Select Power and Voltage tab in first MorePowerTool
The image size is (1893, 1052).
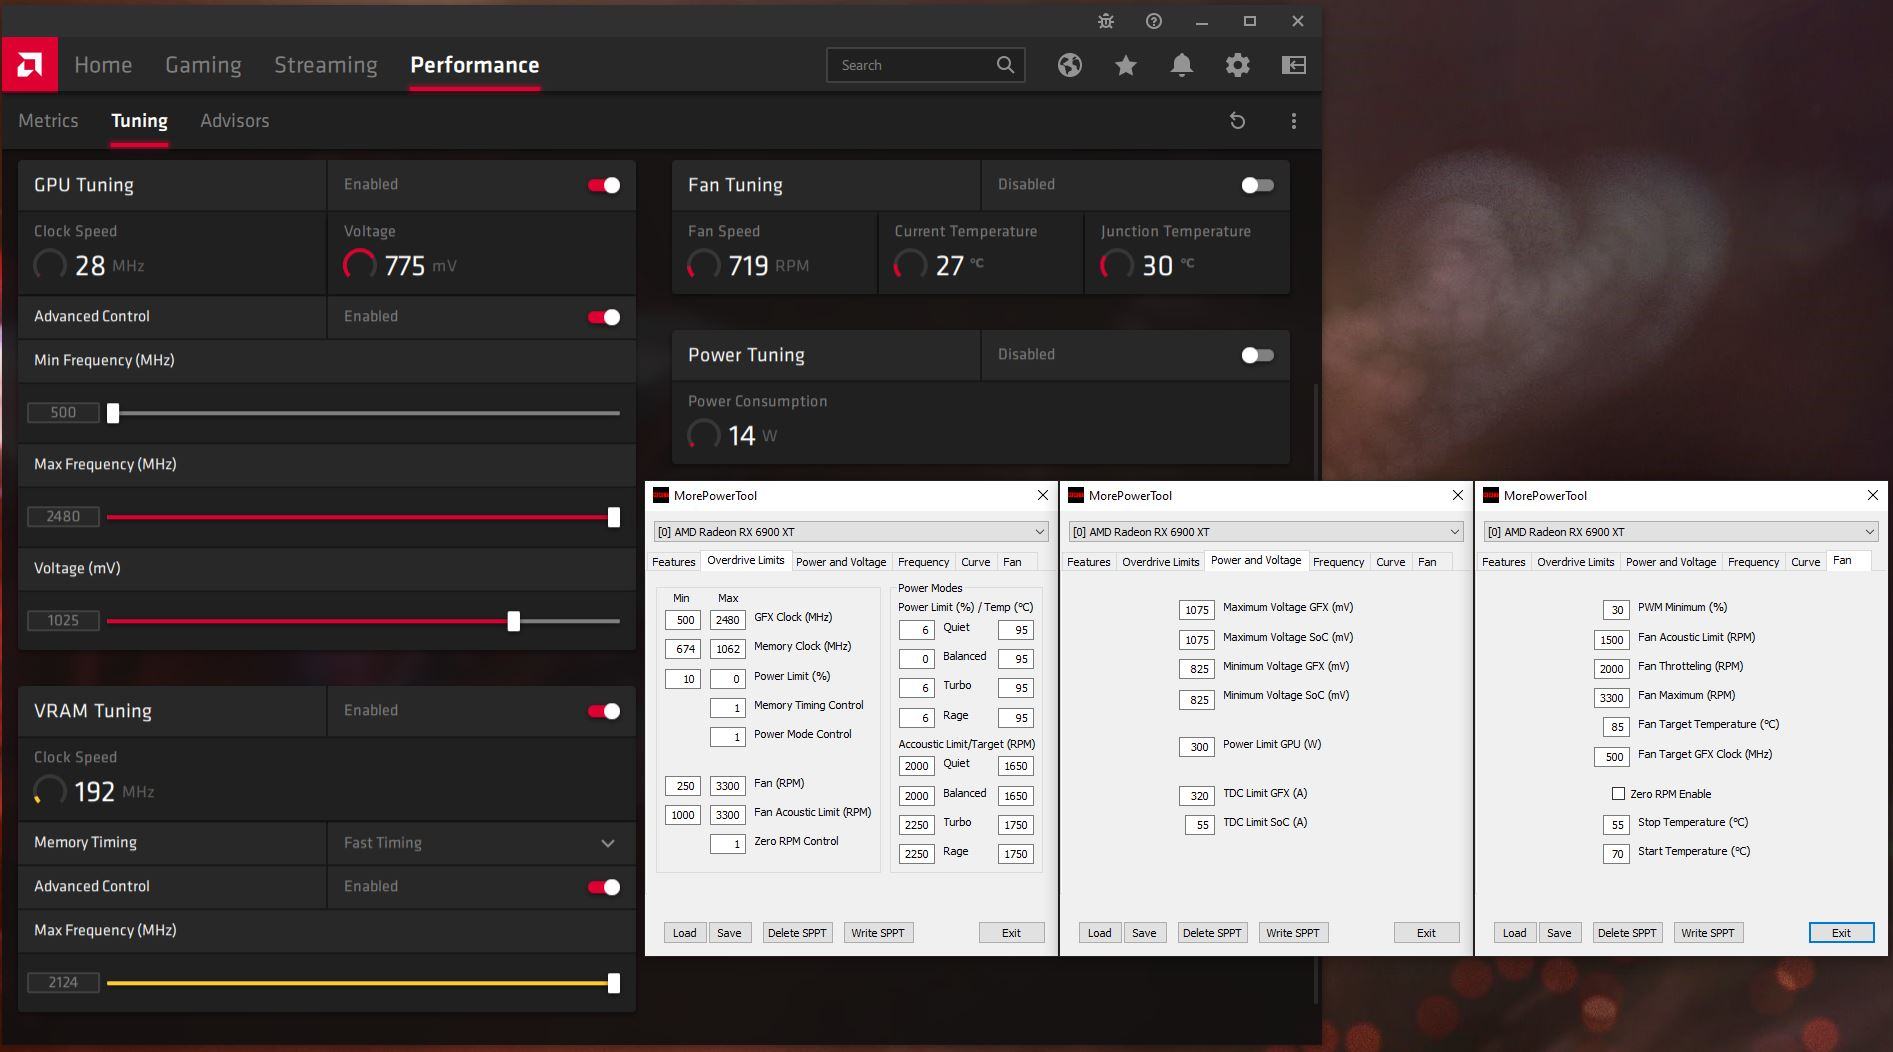click(841, 562)
